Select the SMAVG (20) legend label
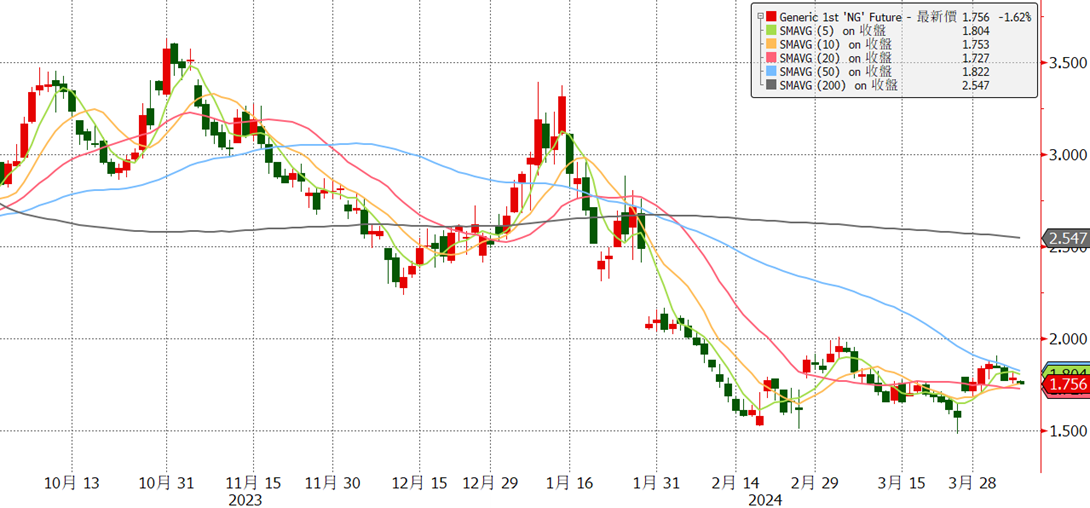Viewport: 1090px width, 508px height. point(836,58)
